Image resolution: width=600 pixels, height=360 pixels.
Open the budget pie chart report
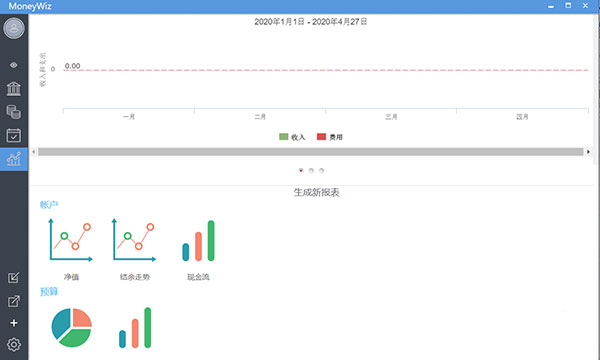[x=72, y=327]
